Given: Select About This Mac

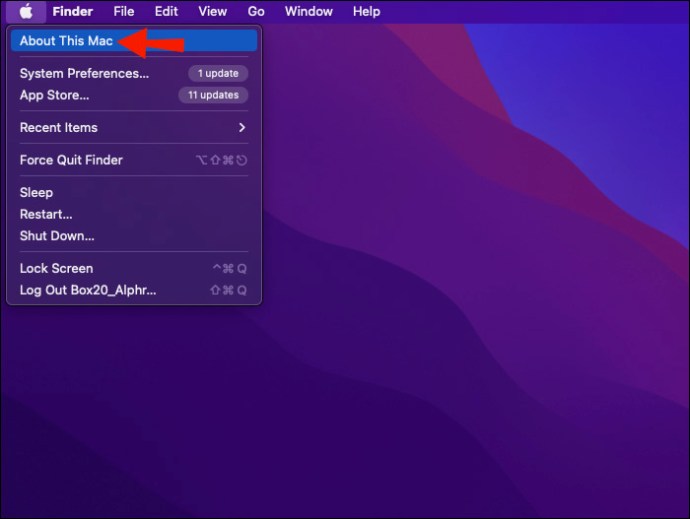Looking at the screenshot, I should pyautogui.click(x=134, y=40).
